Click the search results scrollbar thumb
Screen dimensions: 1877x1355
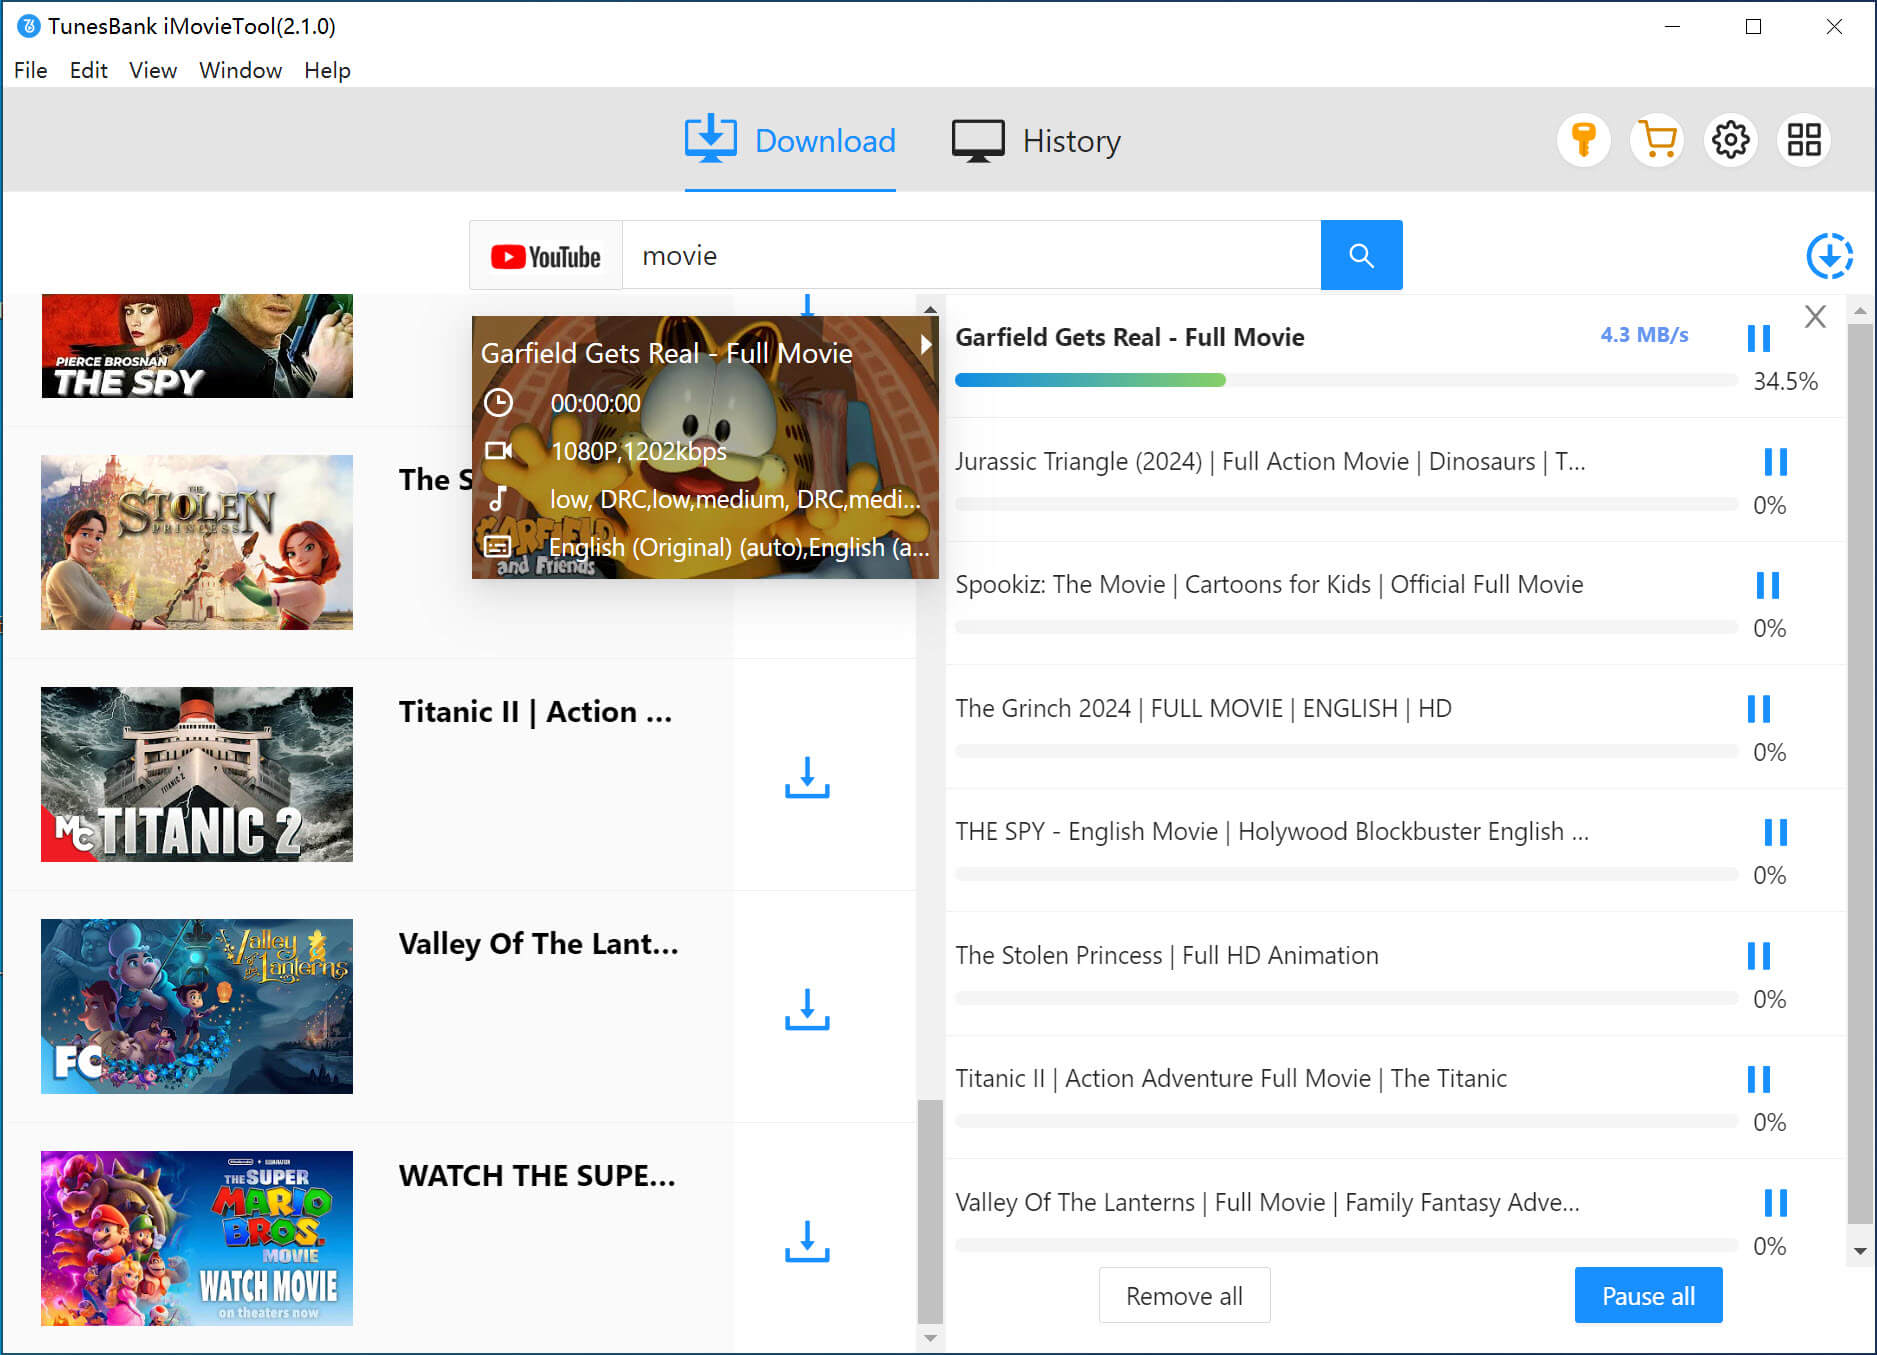coord(930,1211)
